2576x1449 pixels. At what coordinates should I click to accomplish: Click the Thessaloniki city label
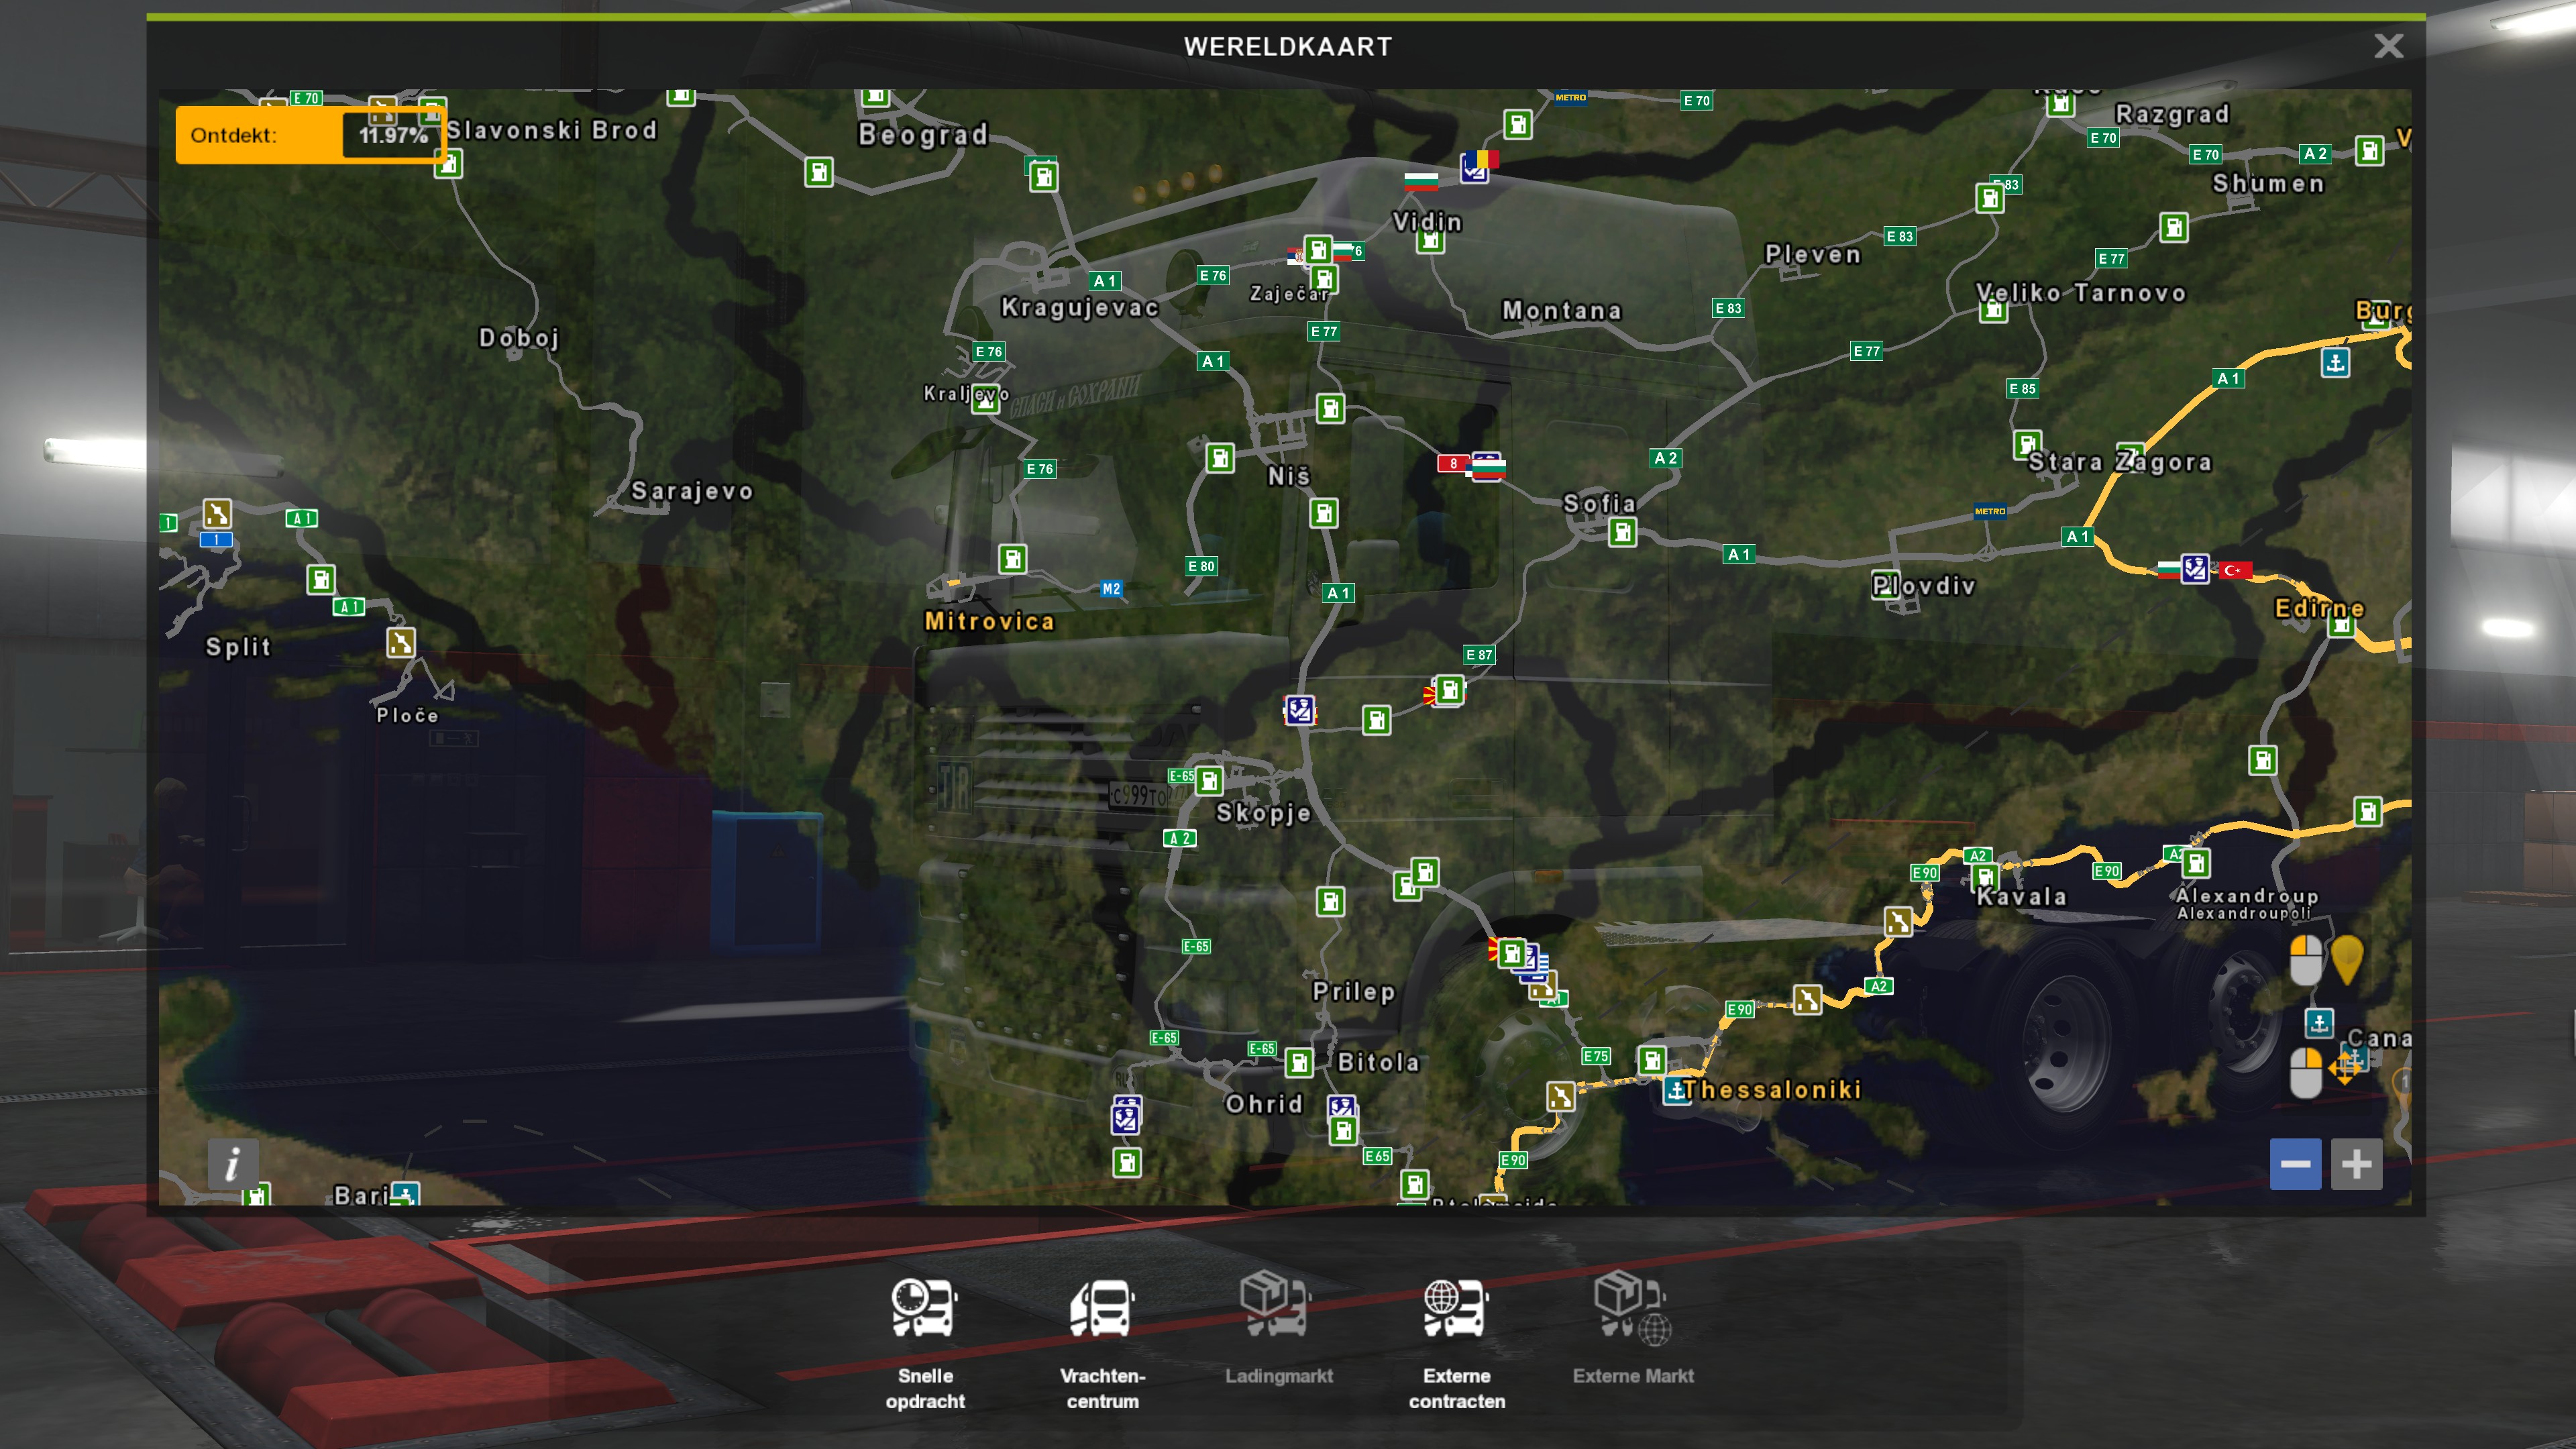tap(1771, 1089)
